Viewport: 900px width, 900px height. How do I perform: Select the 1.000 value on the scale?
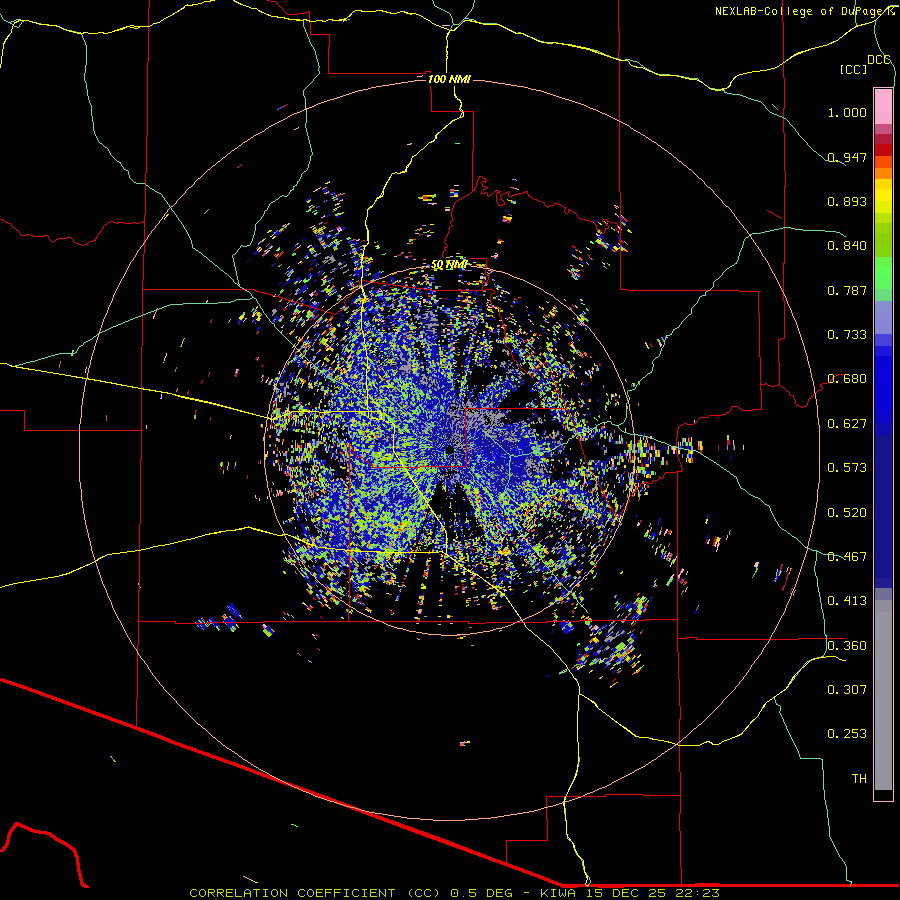tap(847, 112)
